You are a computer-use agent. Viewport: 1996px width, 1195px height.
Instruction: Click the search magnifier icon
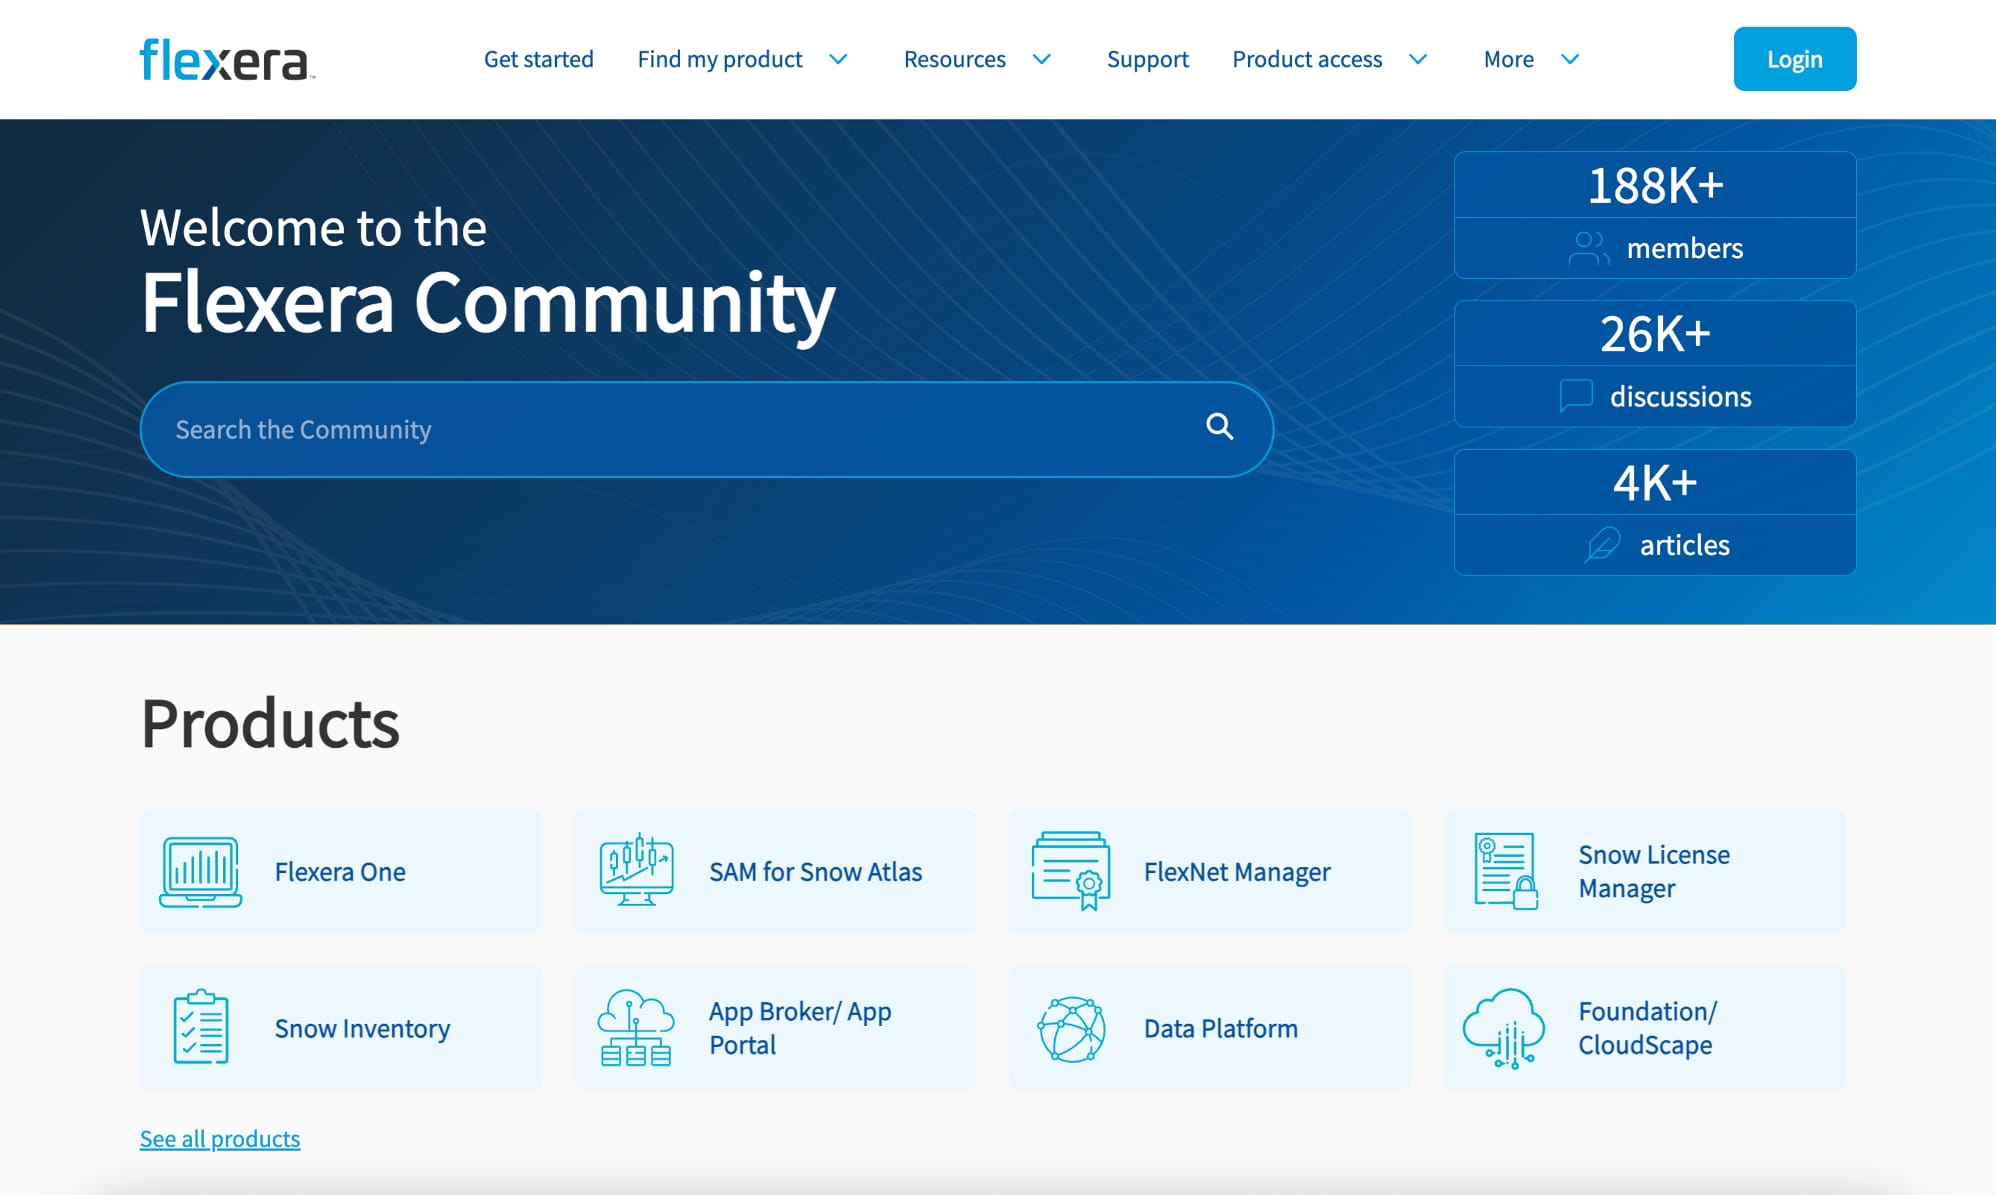tap(1219, 427)
